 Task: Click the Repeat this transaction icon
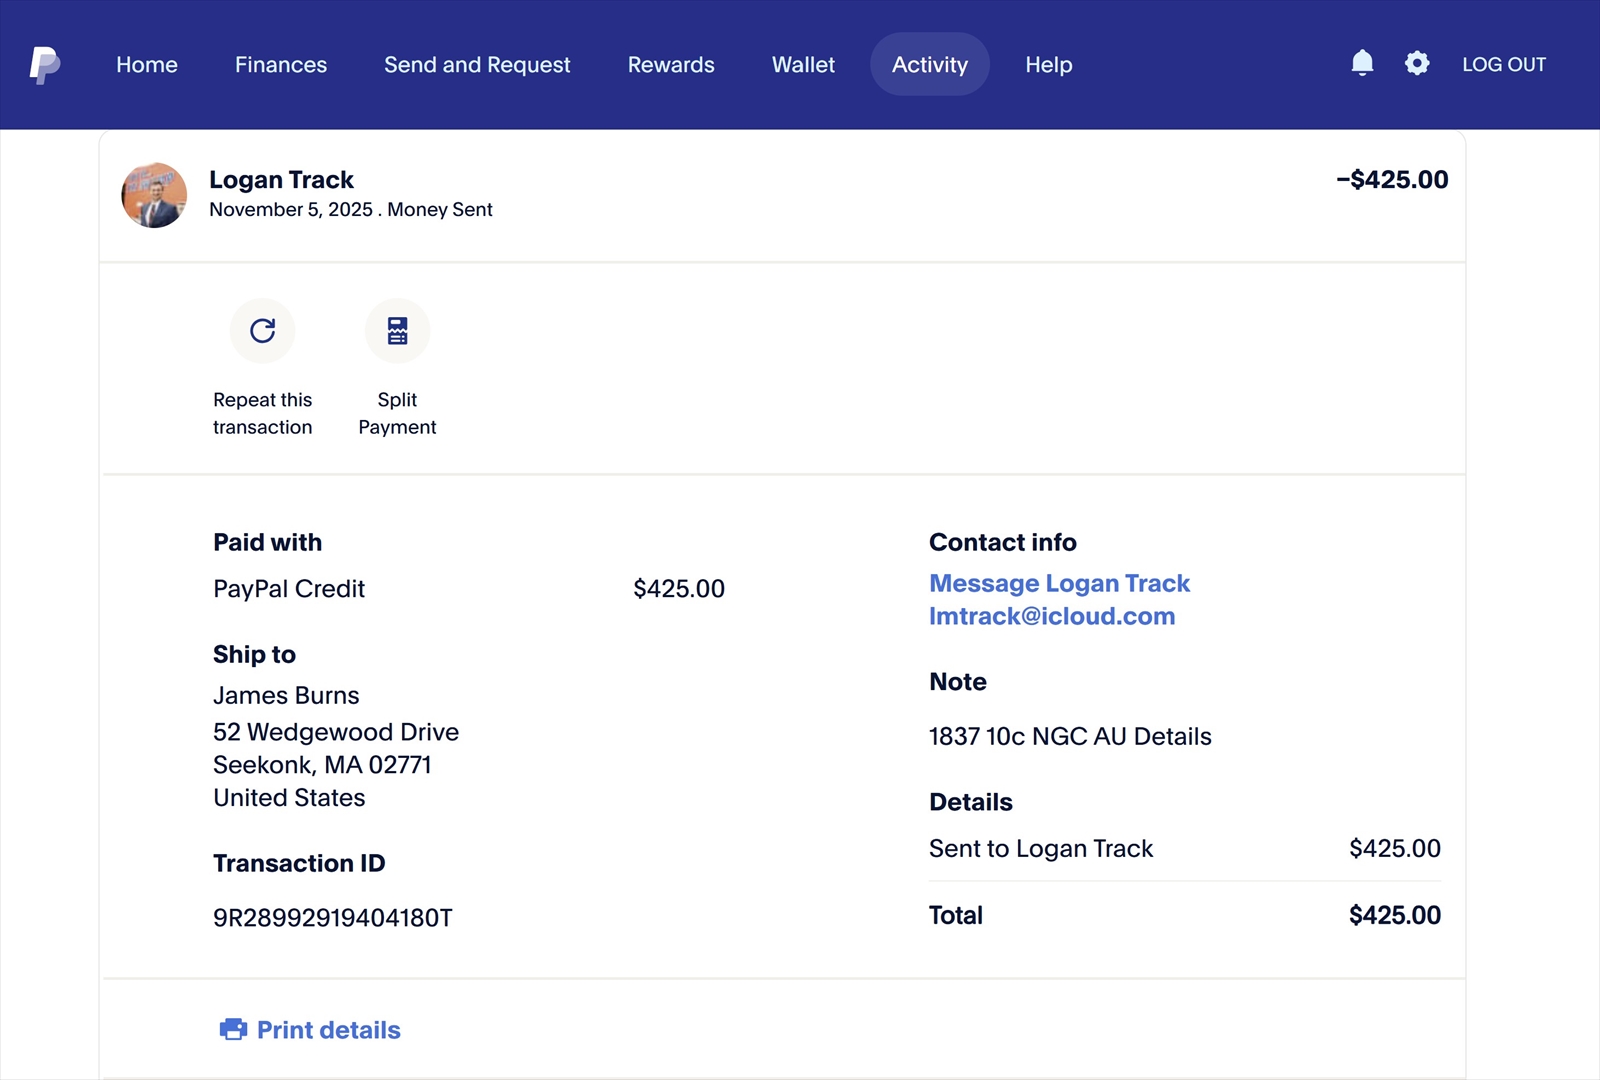coord(262,331)
